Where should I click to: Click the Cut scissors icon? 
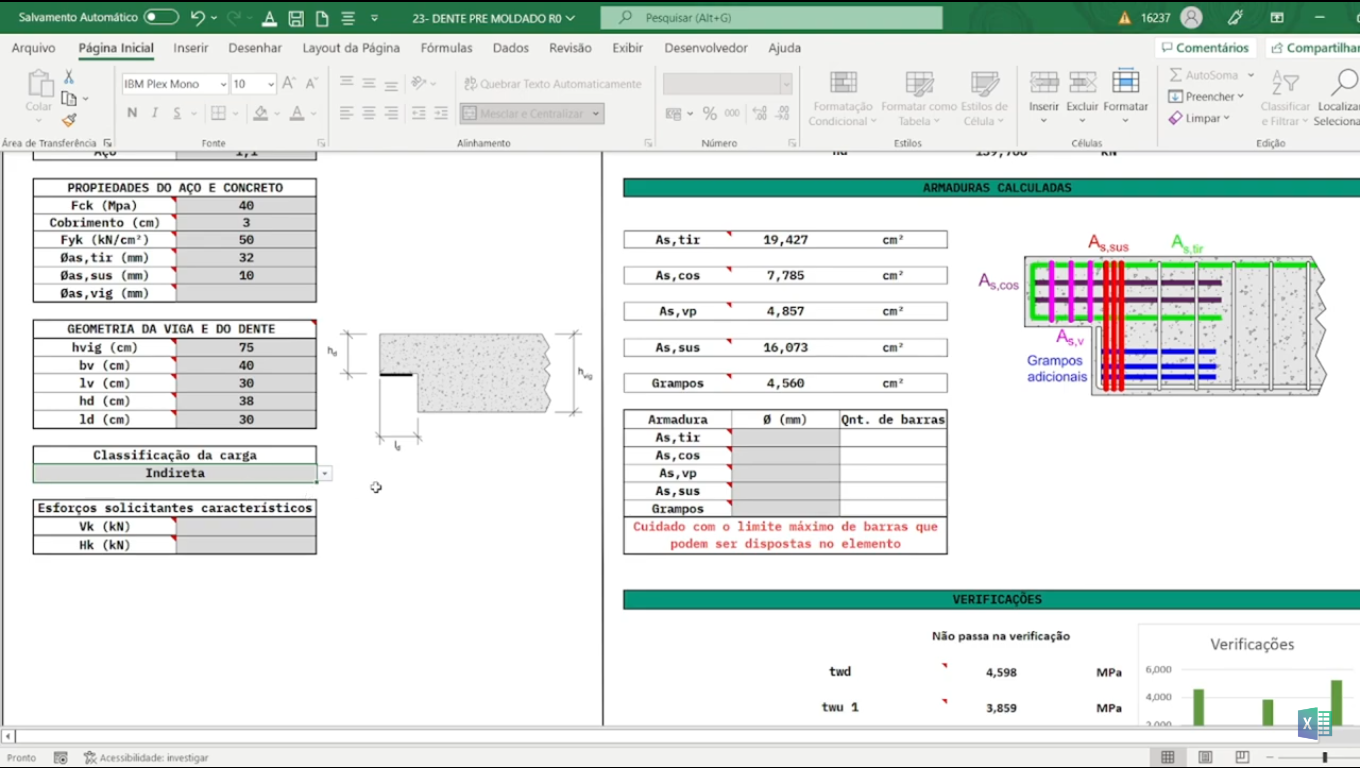[x=69, y=77]
